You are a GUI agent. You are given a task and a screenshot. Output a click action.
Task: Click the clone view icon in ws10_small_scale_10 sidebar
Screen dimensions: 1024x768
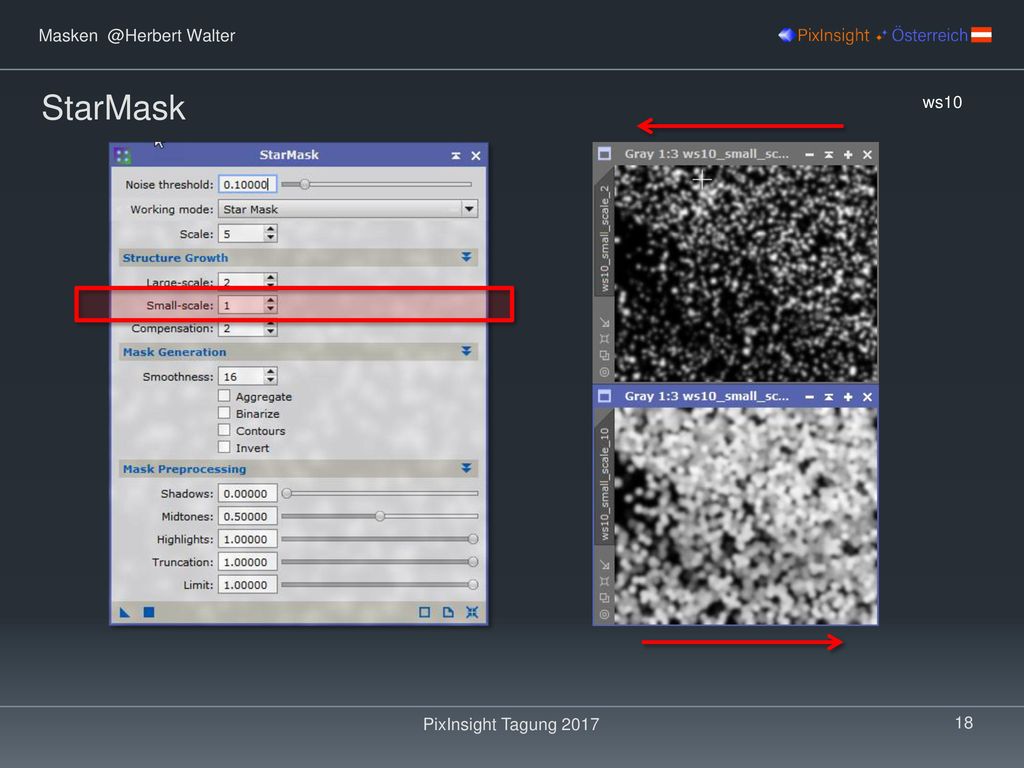(x=605, y=598)
